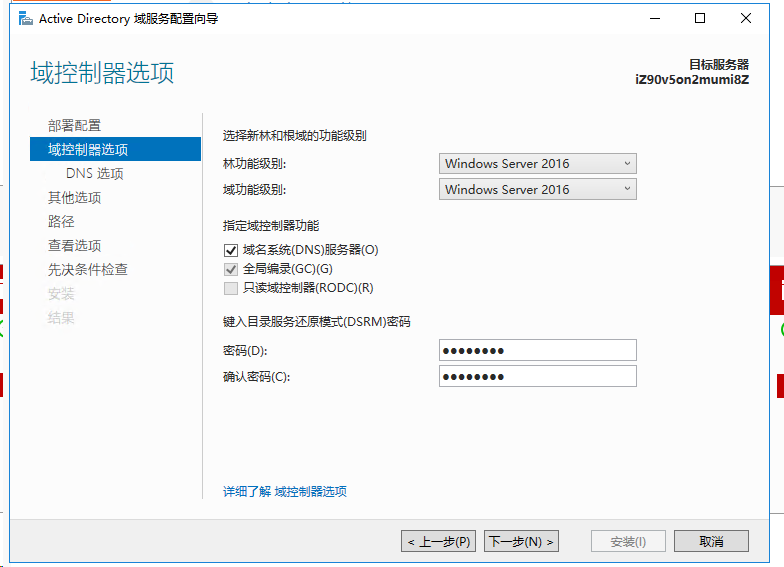The height and width of the screenshot is (567, 784).
Task: Open the 林功能级别 dropdown
Action: [x=538, y=164]
